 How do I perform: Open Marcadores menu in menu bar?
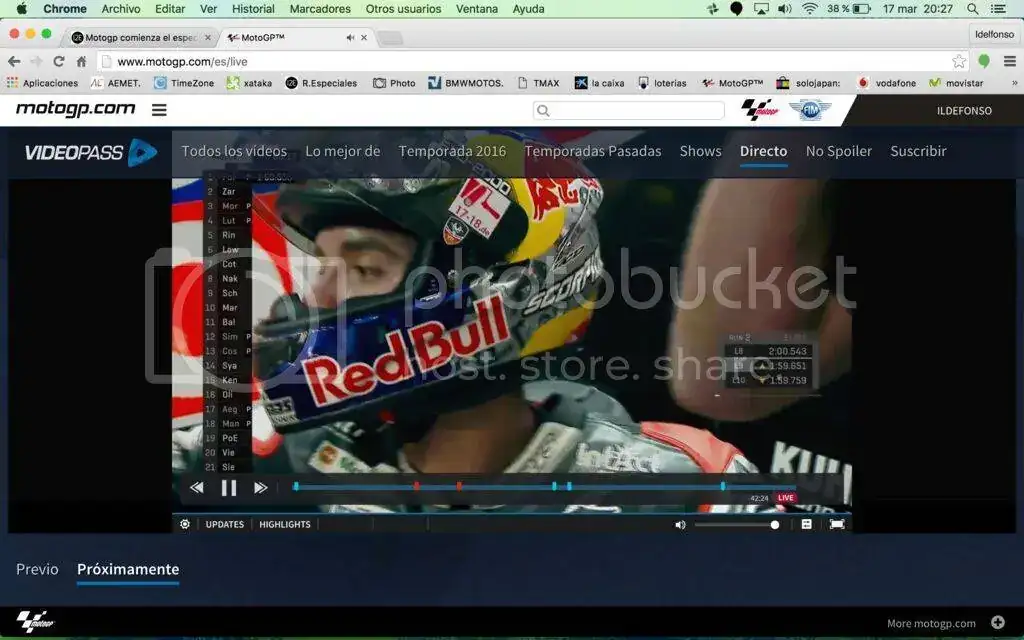point(320,8)
